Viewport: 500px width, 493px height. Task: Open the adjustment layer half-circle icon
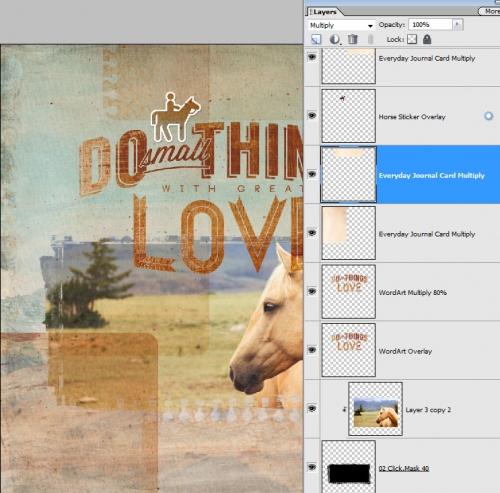335,39
